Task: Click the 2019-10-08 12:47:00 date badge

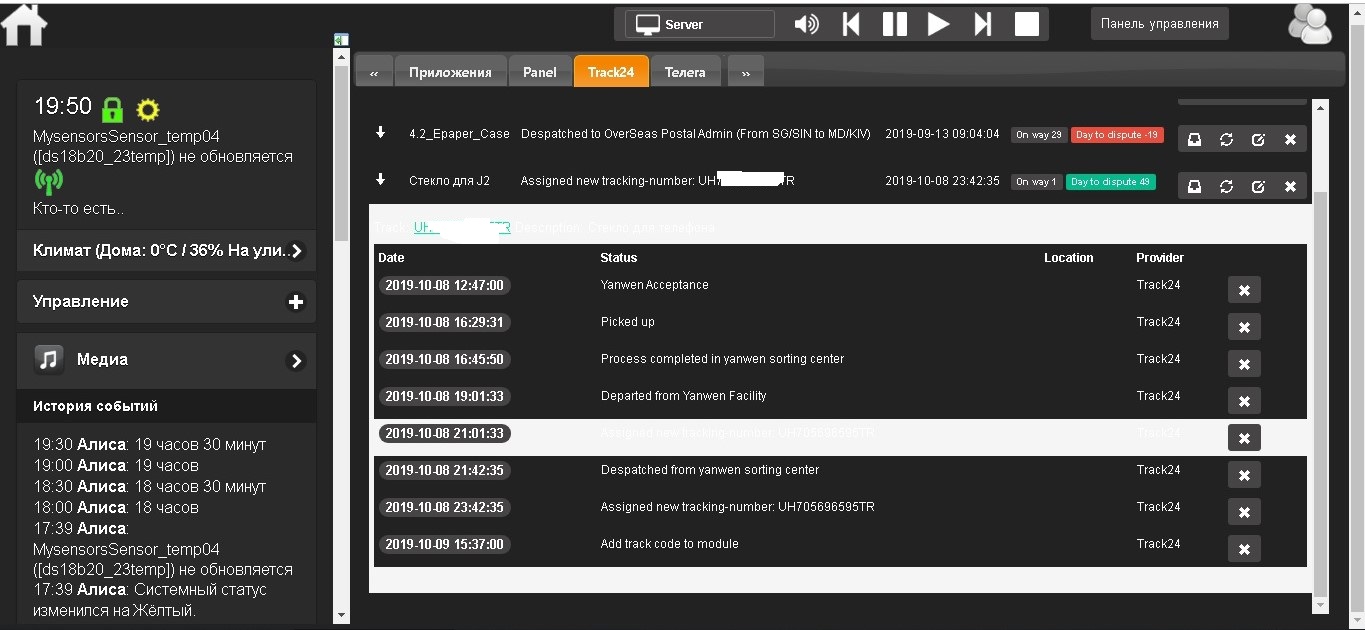Action: 445,285
